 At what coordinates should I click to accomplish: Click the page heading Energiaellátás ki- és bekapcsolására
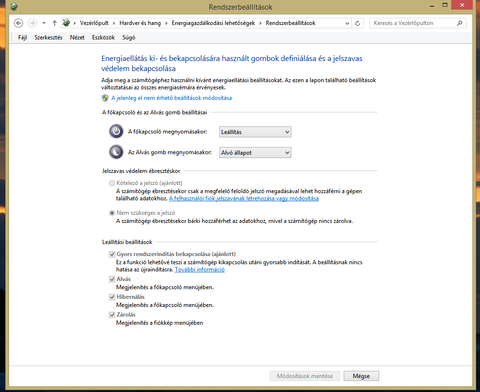click(x=232, y=63)
